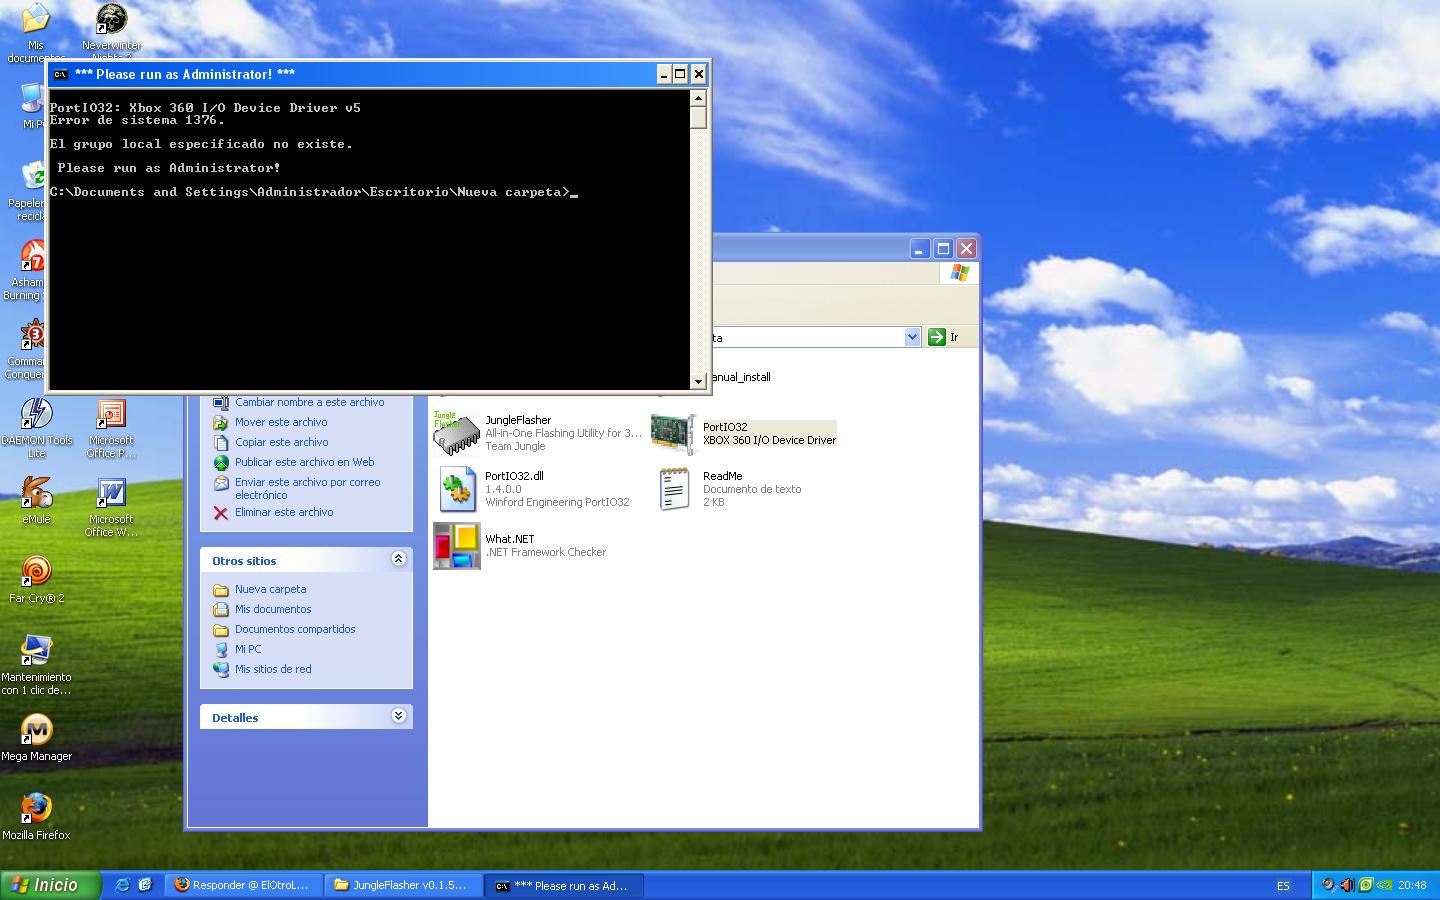Open the Inicio start menu
Image resolution: width=1440 pixels, height=900 pixels.
[50, 885]
